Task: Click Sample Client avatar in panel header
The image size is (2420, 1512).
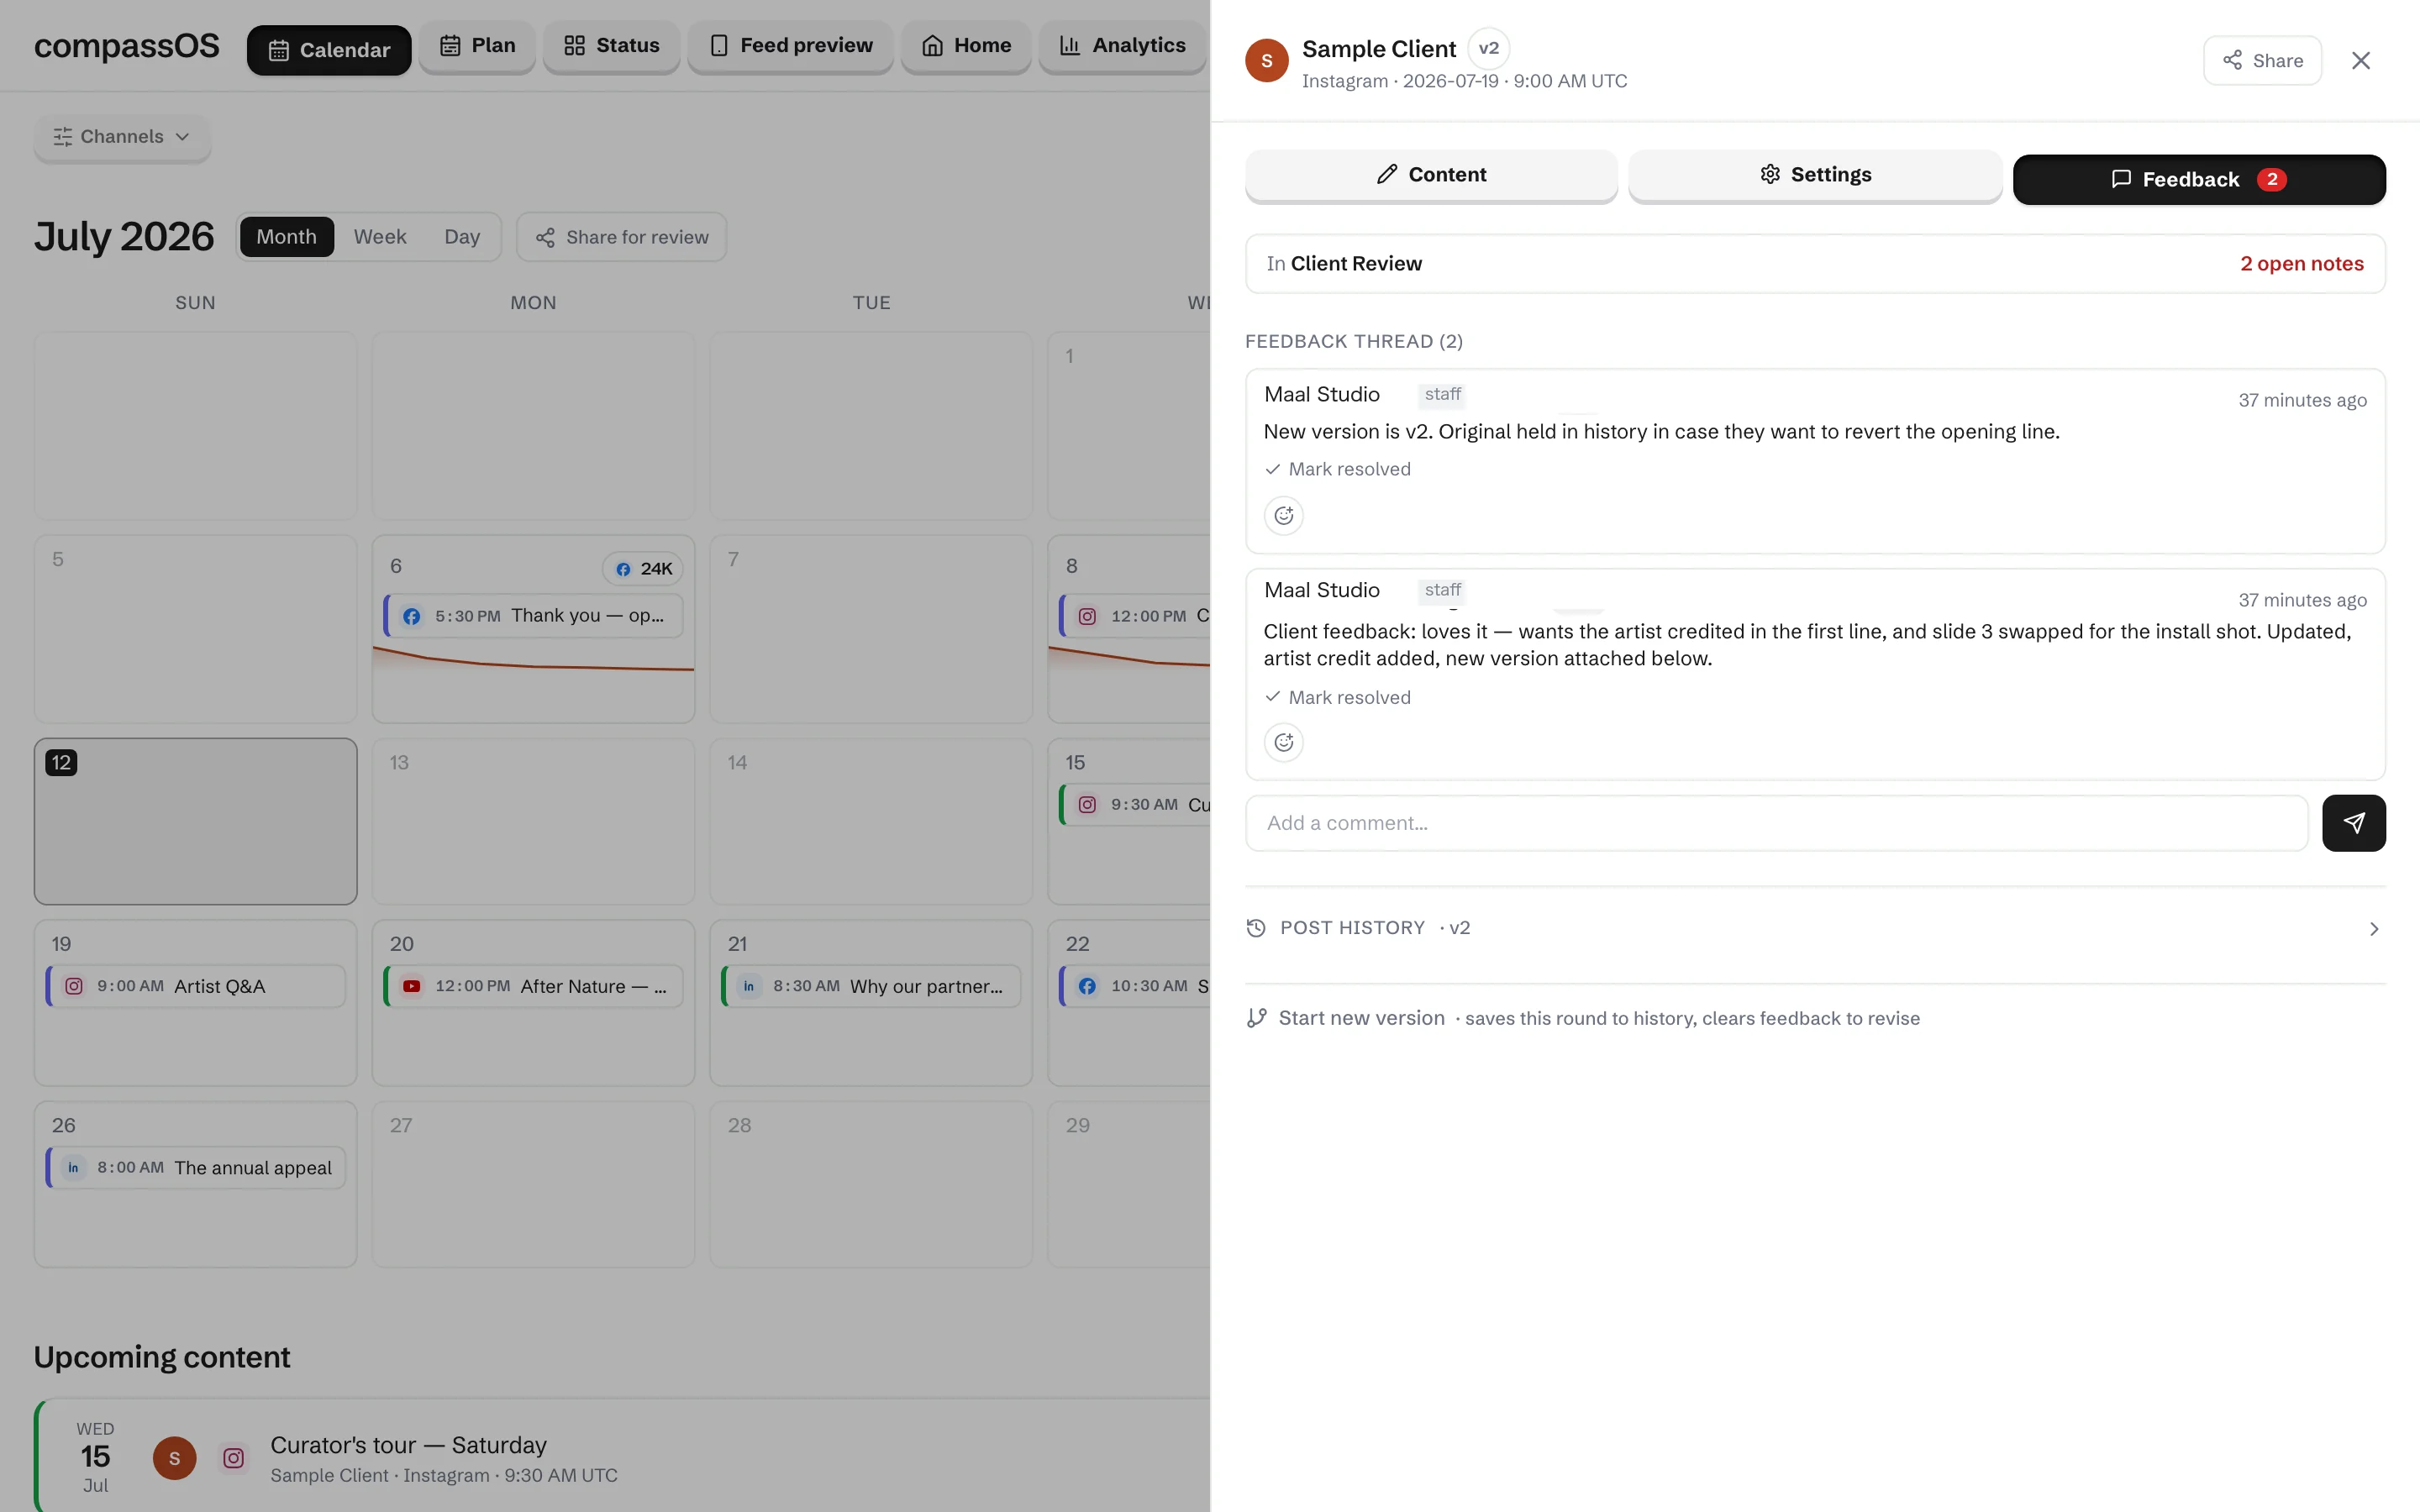Action: (x=1266, y=61)
